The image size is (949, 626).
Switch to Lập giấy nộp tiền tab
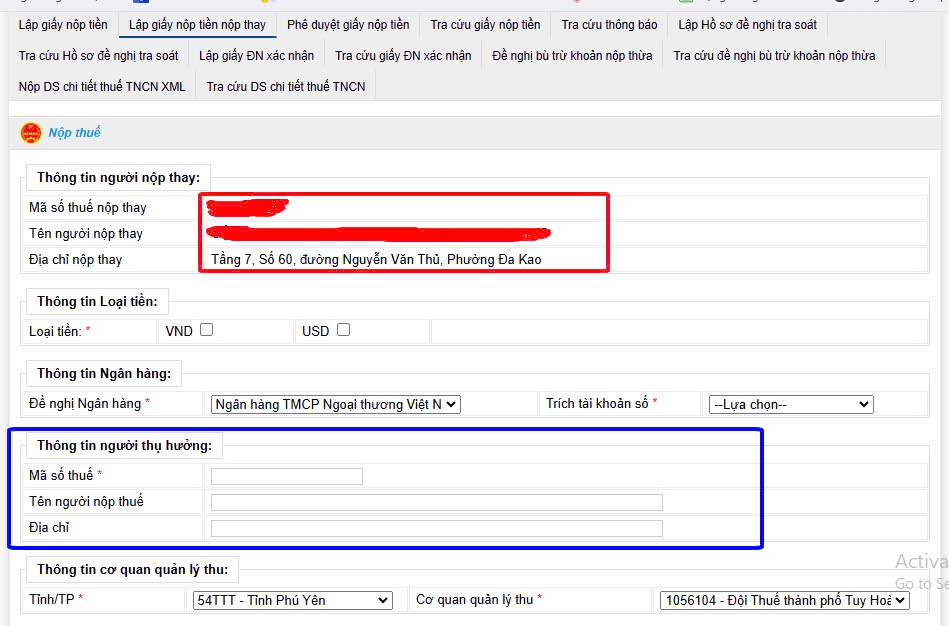(63, 24)
